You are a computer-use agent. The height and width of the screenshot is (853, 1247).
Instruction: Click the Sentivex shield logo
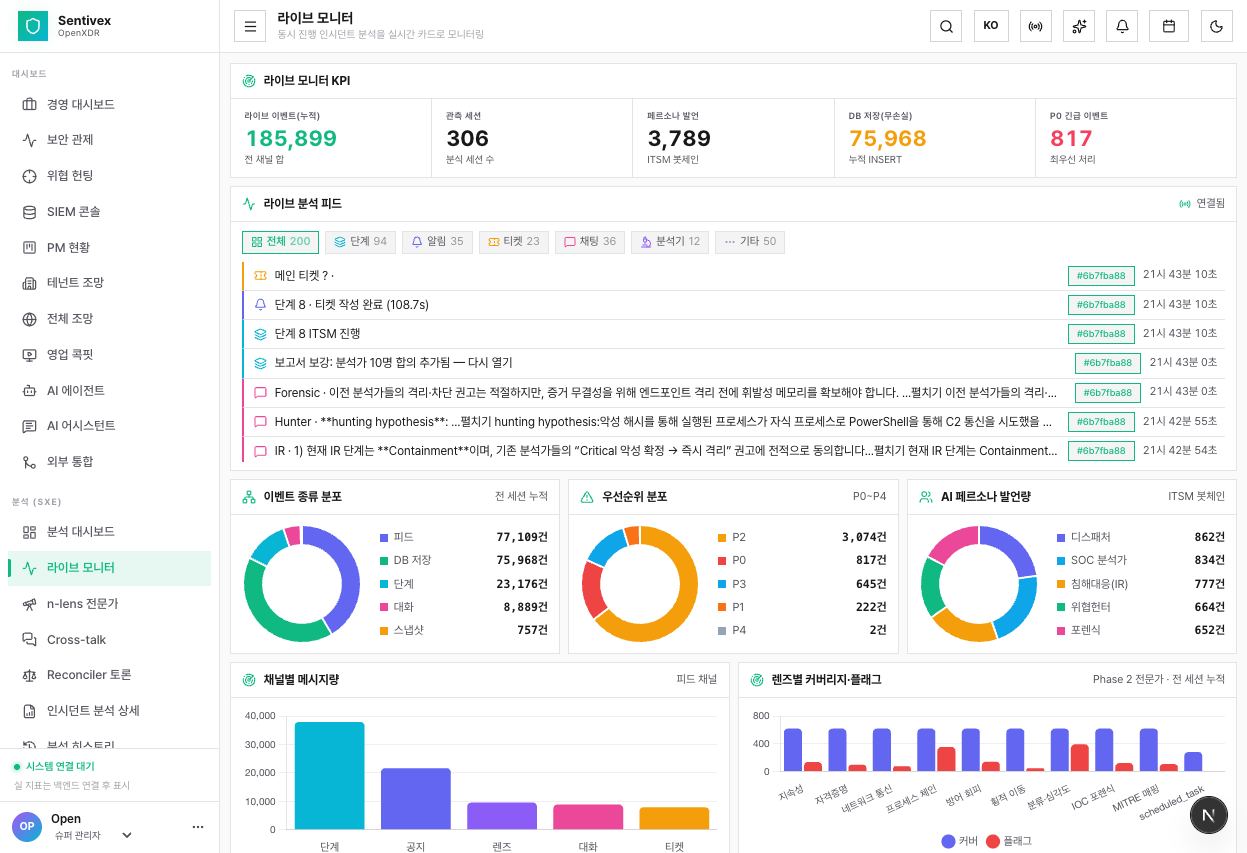point(33,26)
